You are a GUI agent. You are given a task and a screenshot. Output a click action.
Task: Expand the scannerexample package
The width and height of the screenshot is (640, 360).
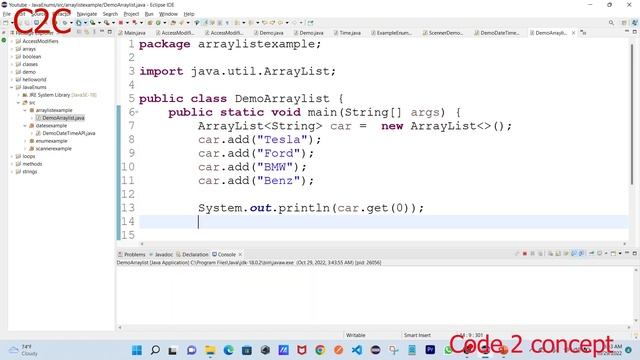click(25, 149)
